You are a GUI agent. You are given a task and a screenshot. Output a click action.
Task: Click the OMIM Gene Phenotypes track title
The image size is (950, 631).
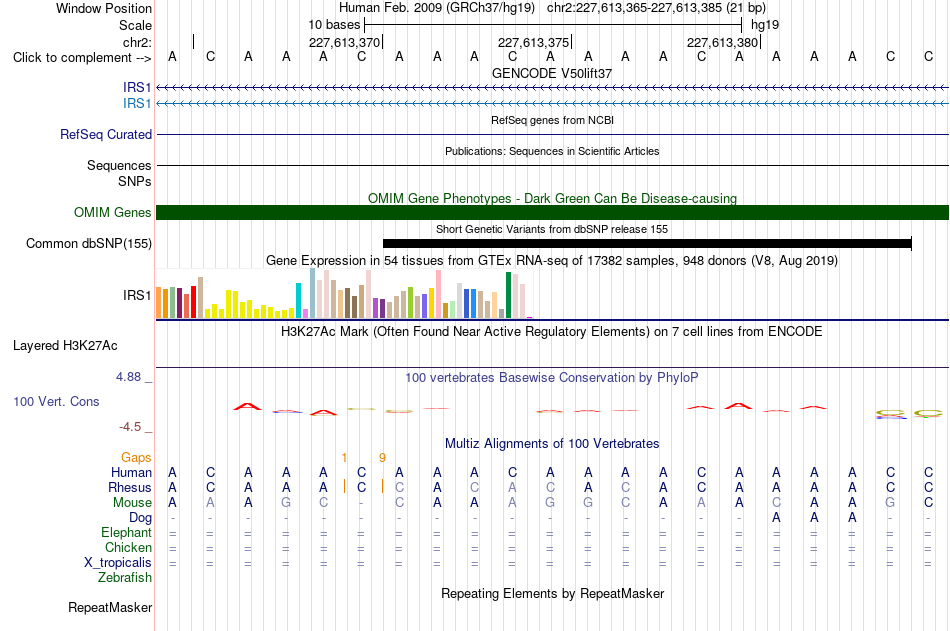pyautogui.click(x=552, y=198)
